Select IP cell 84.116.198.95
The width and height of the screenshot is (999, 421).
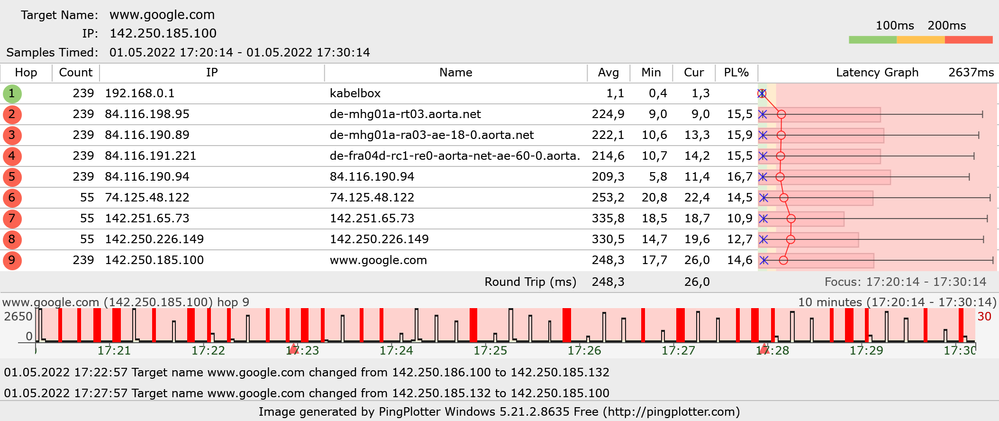click(147, 115)
